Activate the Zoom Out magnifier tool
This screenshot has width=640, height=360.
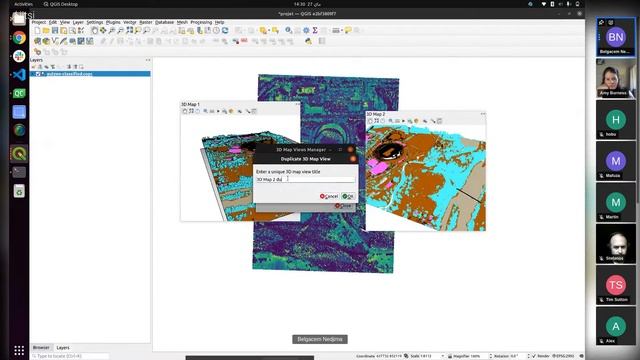click(120, 31)
